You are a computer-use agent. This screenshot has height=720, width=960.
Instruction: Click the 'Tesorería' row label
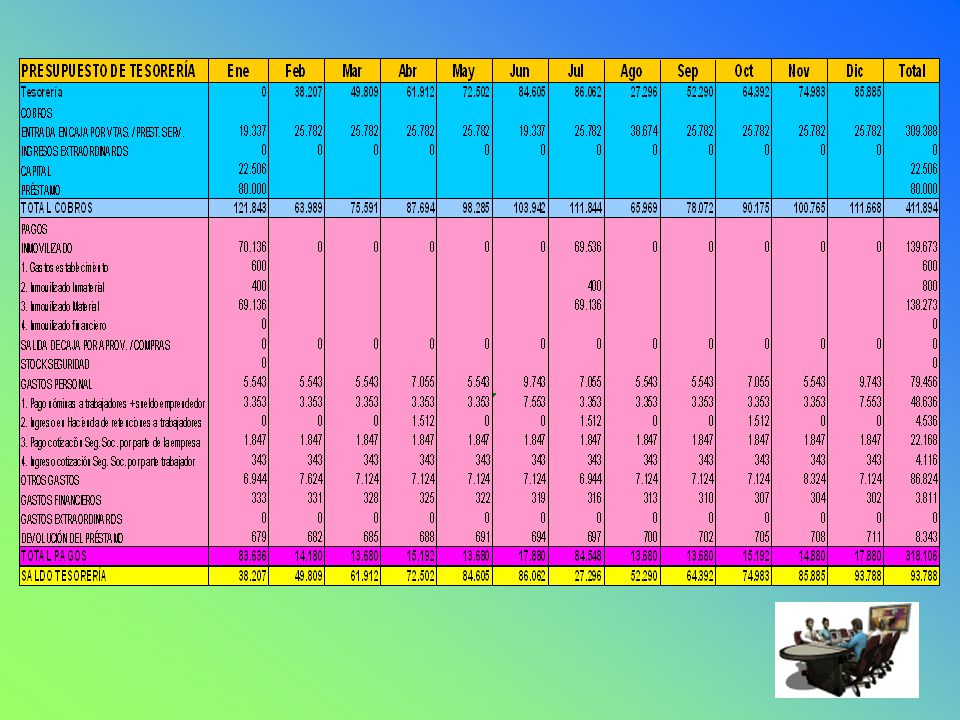tap(42, 92)
